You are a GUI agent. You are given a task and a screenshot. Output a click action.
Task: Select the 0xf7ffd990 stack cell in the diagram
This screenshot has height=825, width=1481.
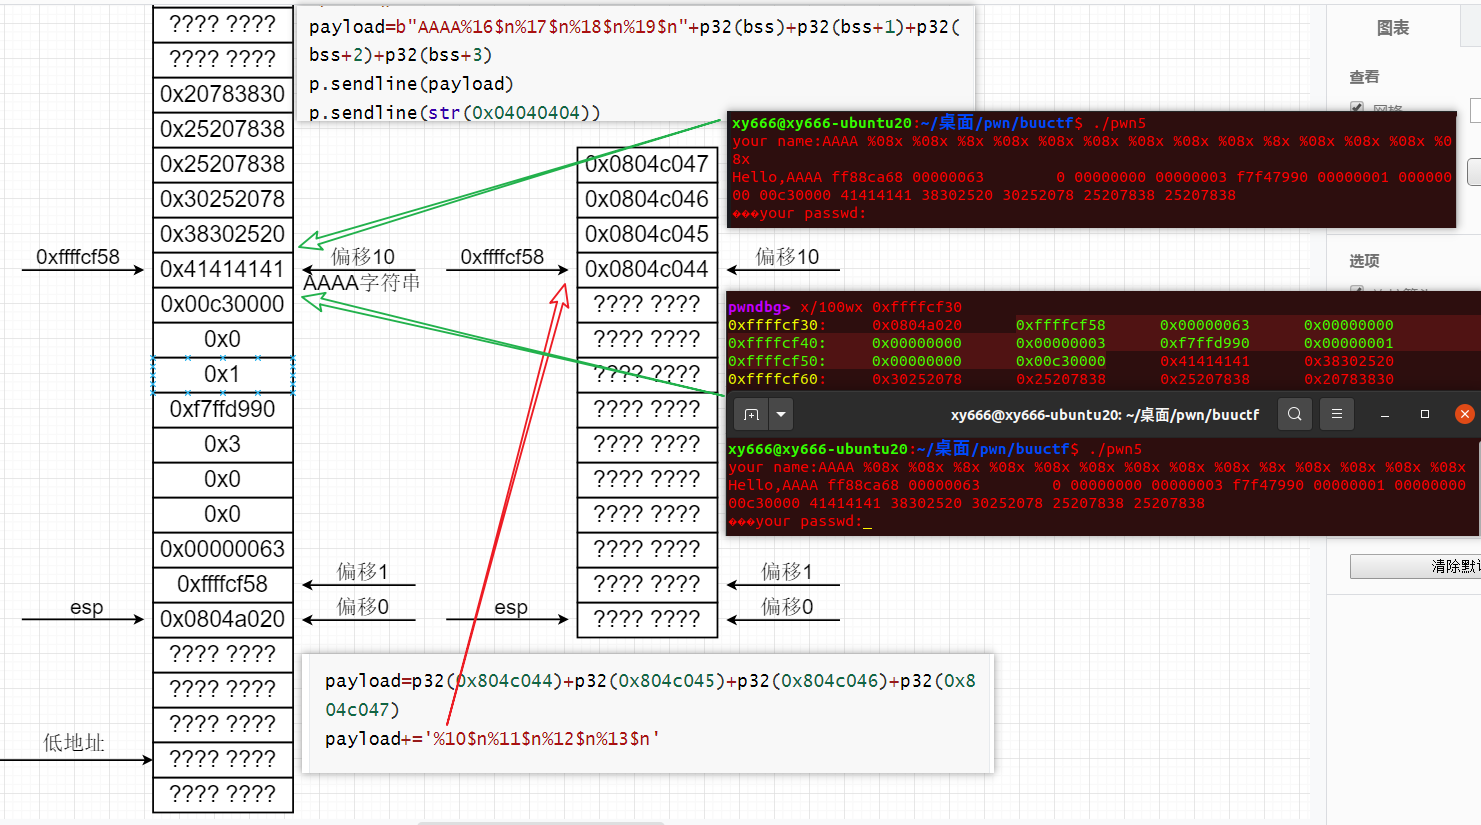click(x=223, y=409)
